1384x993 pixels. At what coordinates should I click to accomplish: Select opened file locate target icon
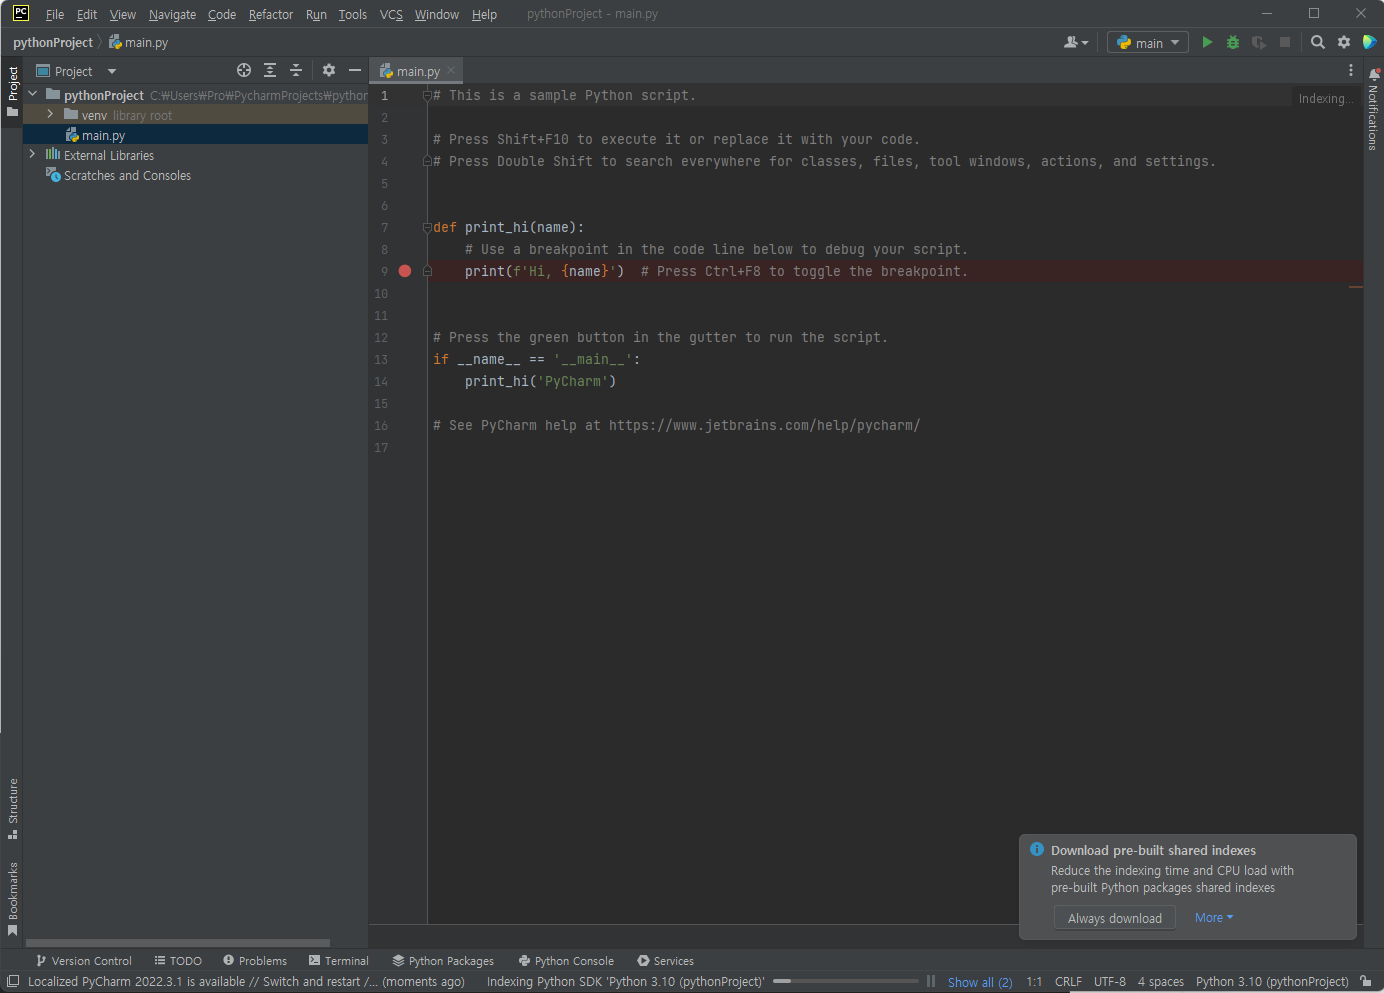pyautogui.click(x=244, y=70)
